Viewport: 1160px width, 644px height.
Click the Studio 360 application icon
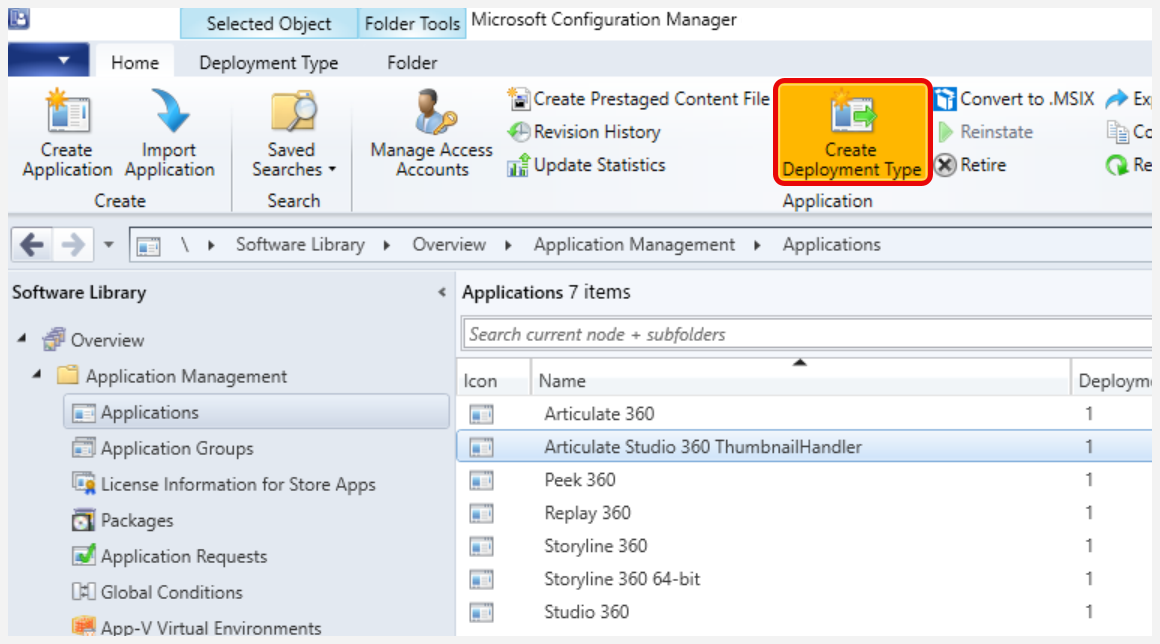point(482,612)
